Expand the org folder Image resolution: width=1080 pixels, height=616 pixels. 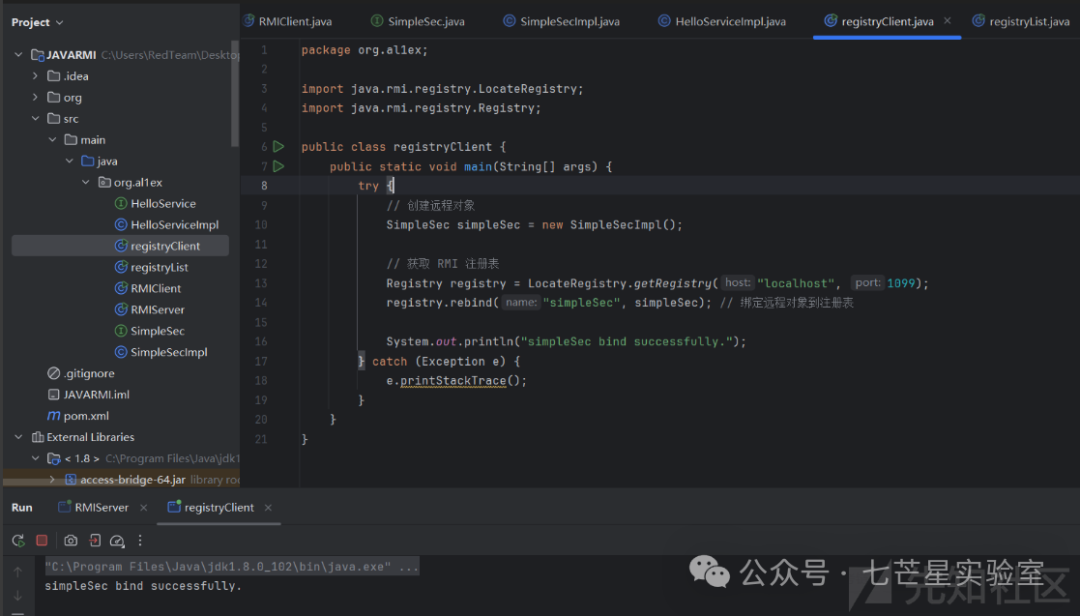35,97
